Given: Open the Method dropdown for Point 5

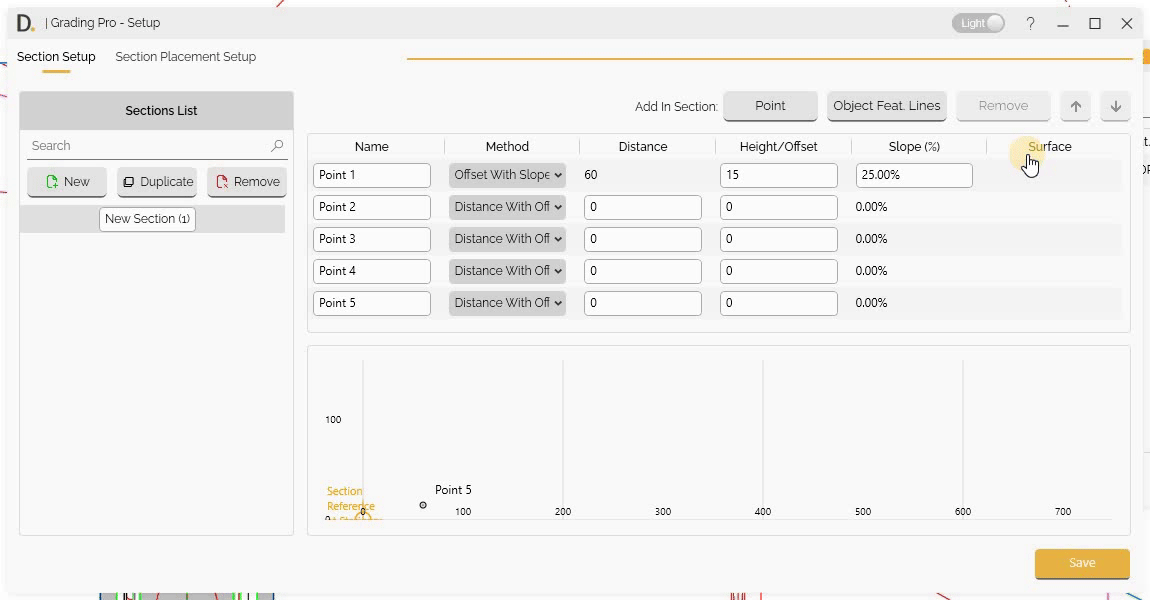Looking at the screenshot, I should pyautogui.click(x=507, y=302).
